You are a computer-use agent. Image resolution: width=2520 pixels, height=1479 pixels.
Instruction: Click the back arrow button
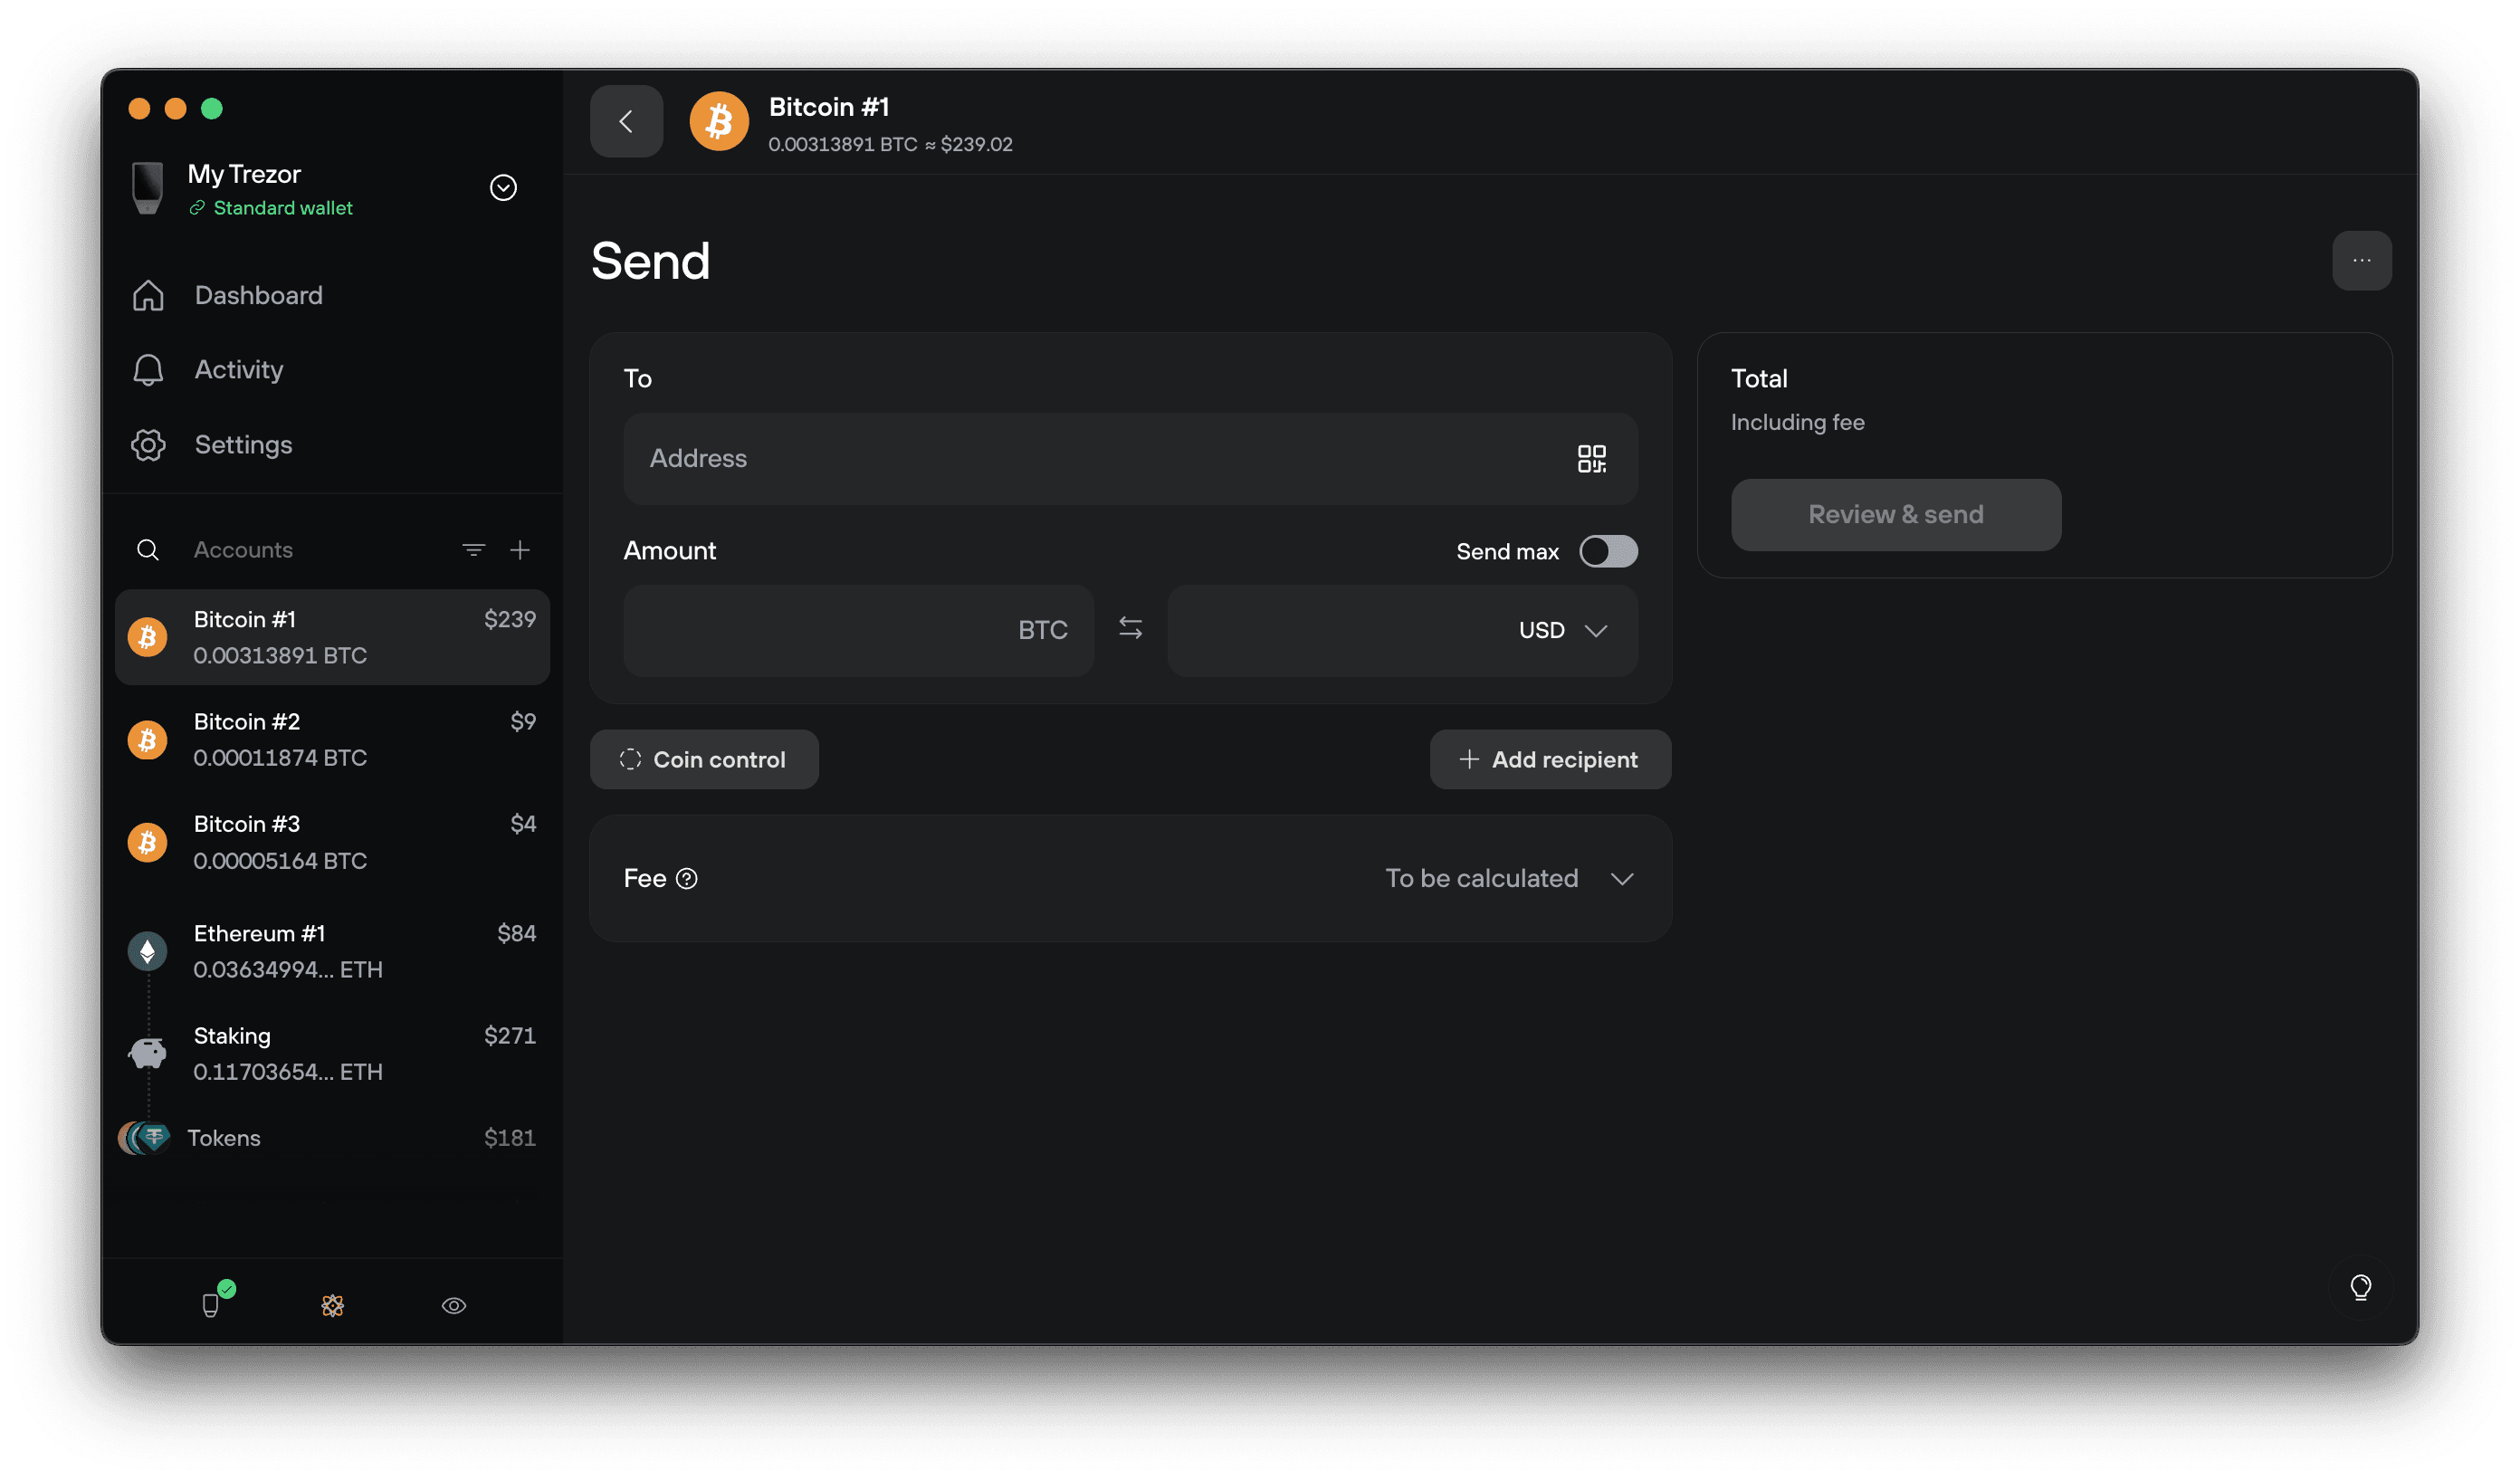coord(626,122)
